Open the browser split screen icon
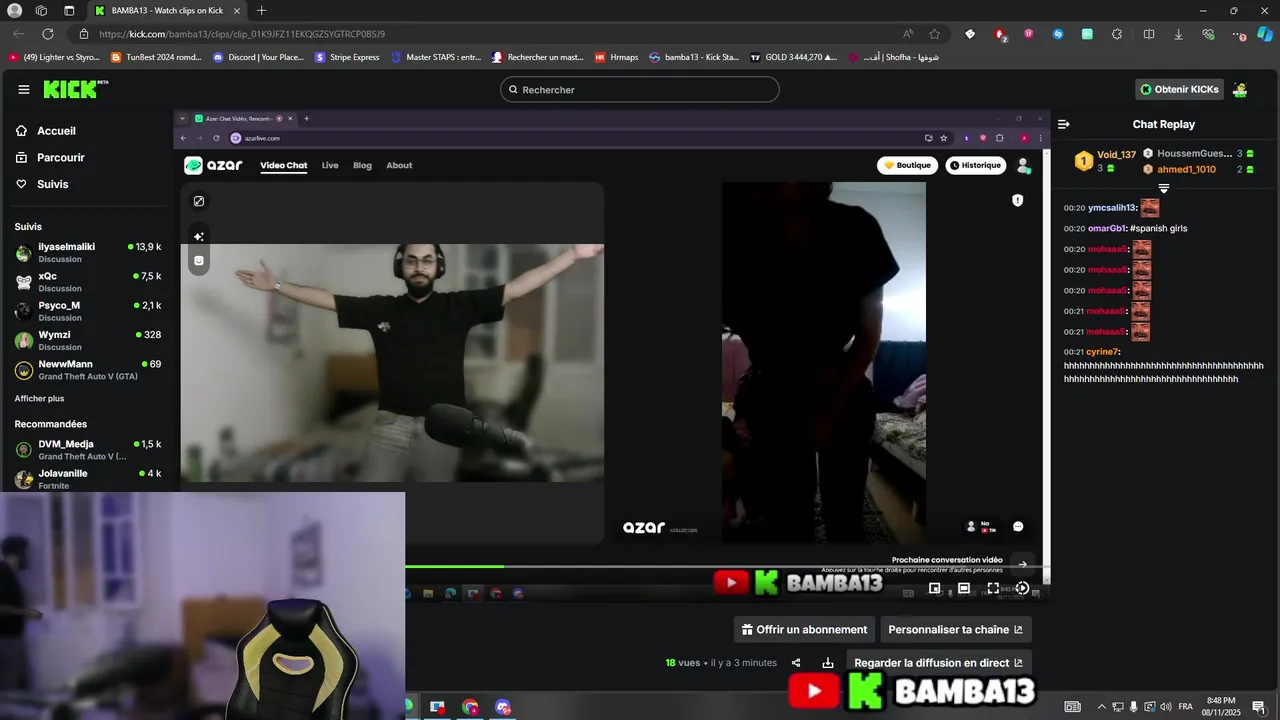This screenshot has width=1280, height=720. (x=1149, y=34)
